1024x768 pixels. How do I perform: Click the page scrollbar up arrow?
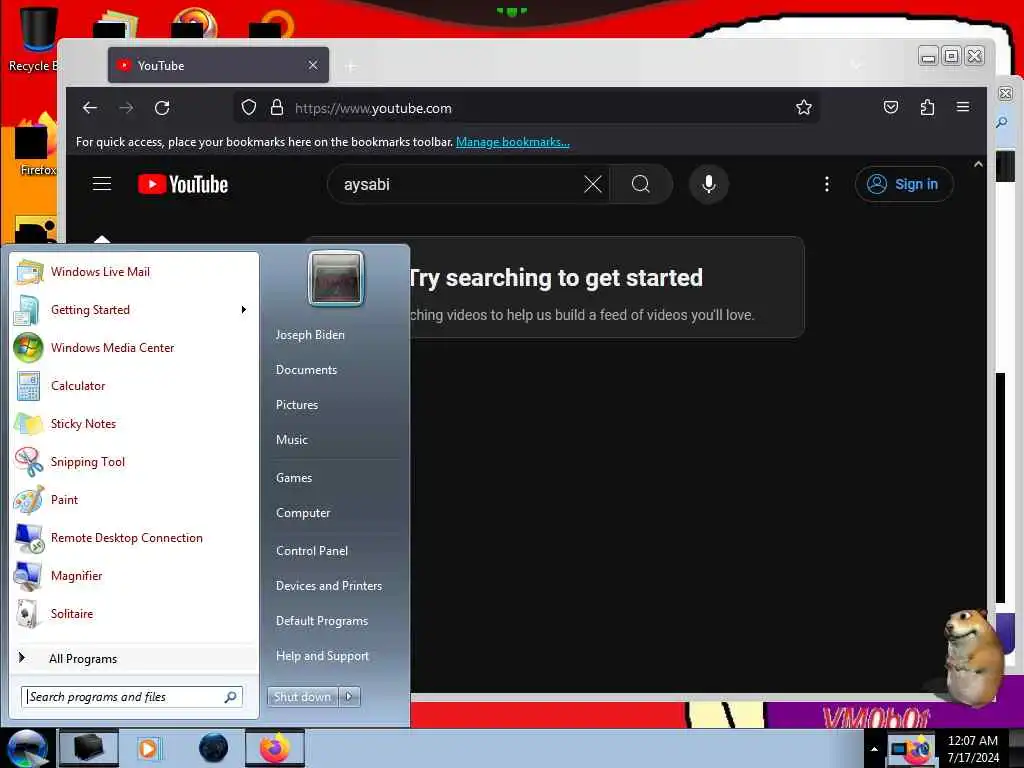pos(978,165)
